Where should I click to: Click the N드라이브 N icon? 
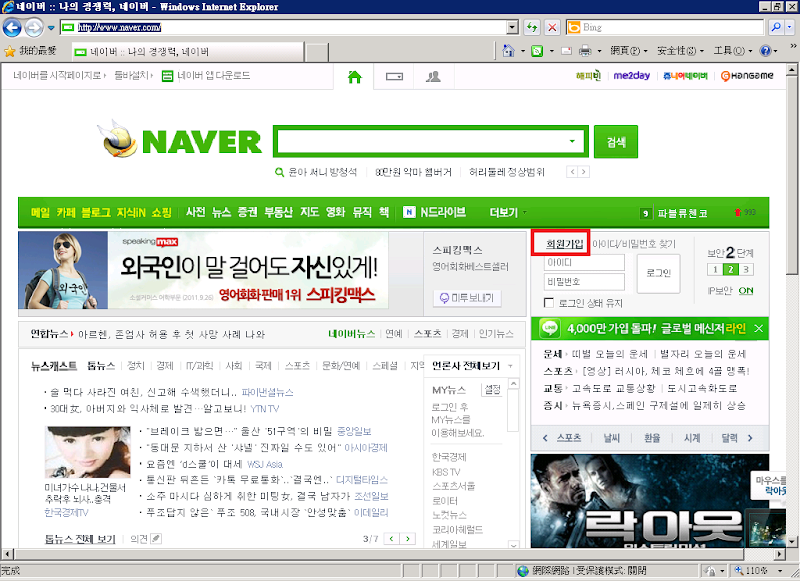coord(409,212)
